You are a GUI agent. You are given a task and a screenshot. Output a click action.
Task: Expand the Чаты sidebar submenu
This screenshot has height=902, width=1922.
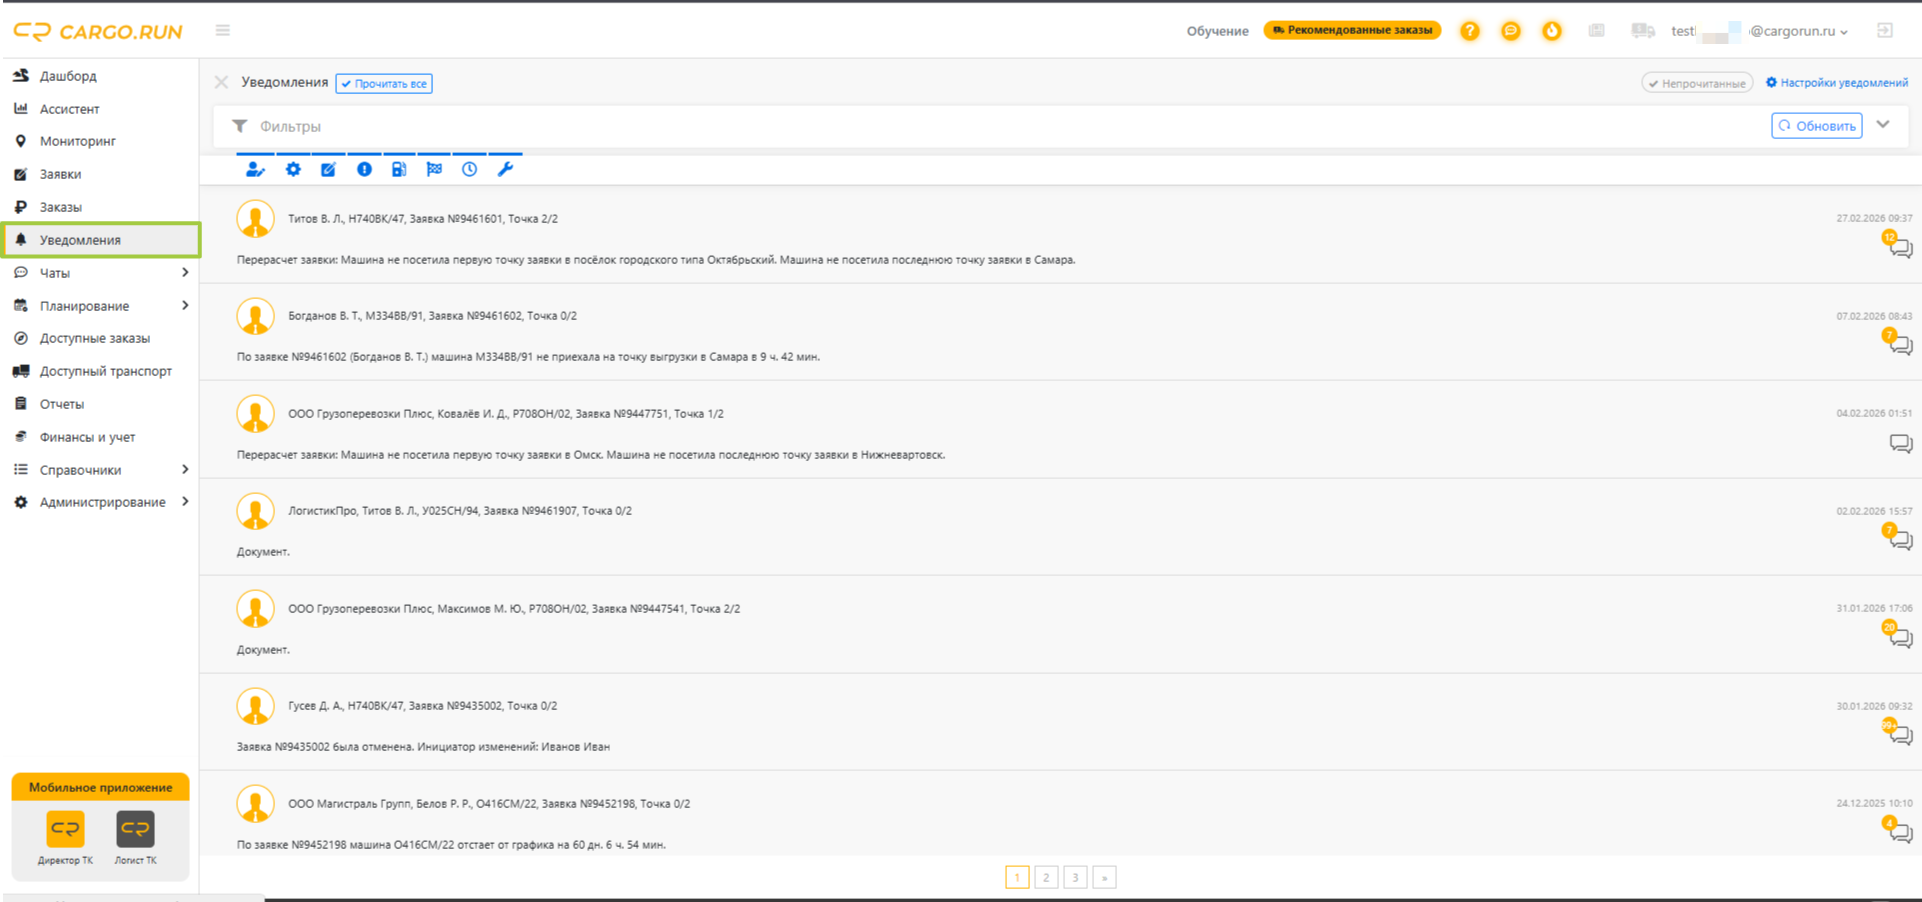[x=185, y=272]
